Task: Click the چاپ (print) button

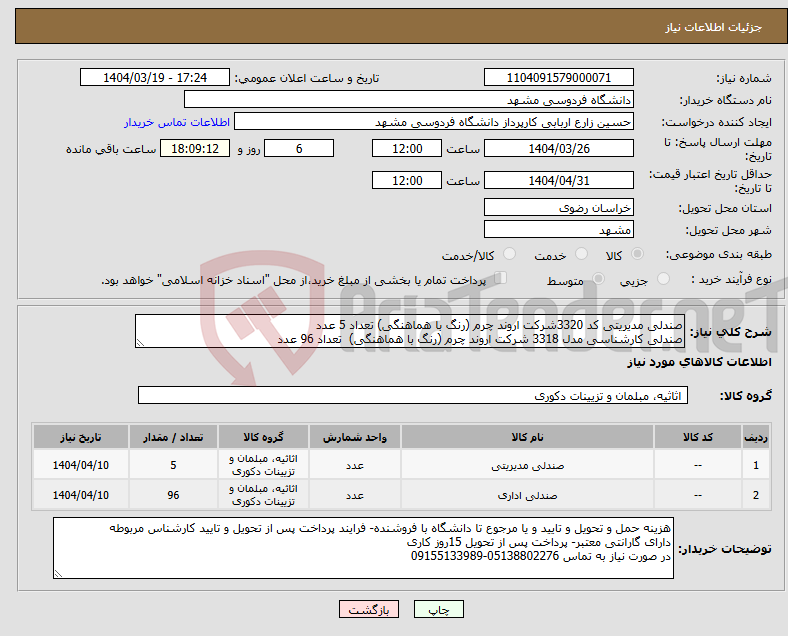Action: [x=438, y=609]
